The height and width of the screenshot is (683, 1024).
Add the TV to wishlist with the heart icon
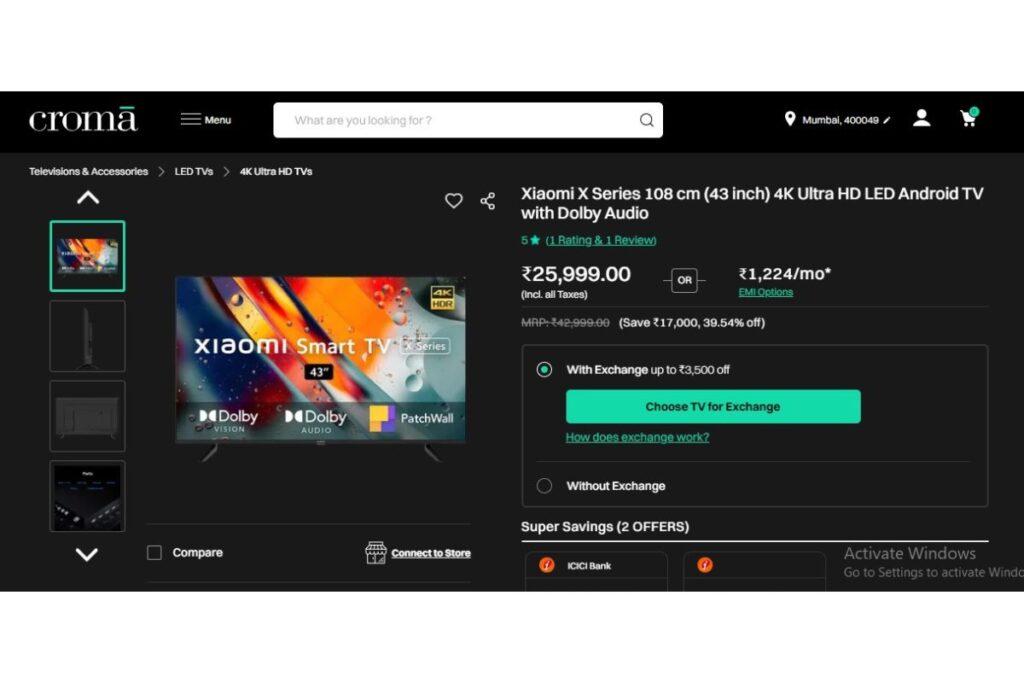(x=454, y=200)
